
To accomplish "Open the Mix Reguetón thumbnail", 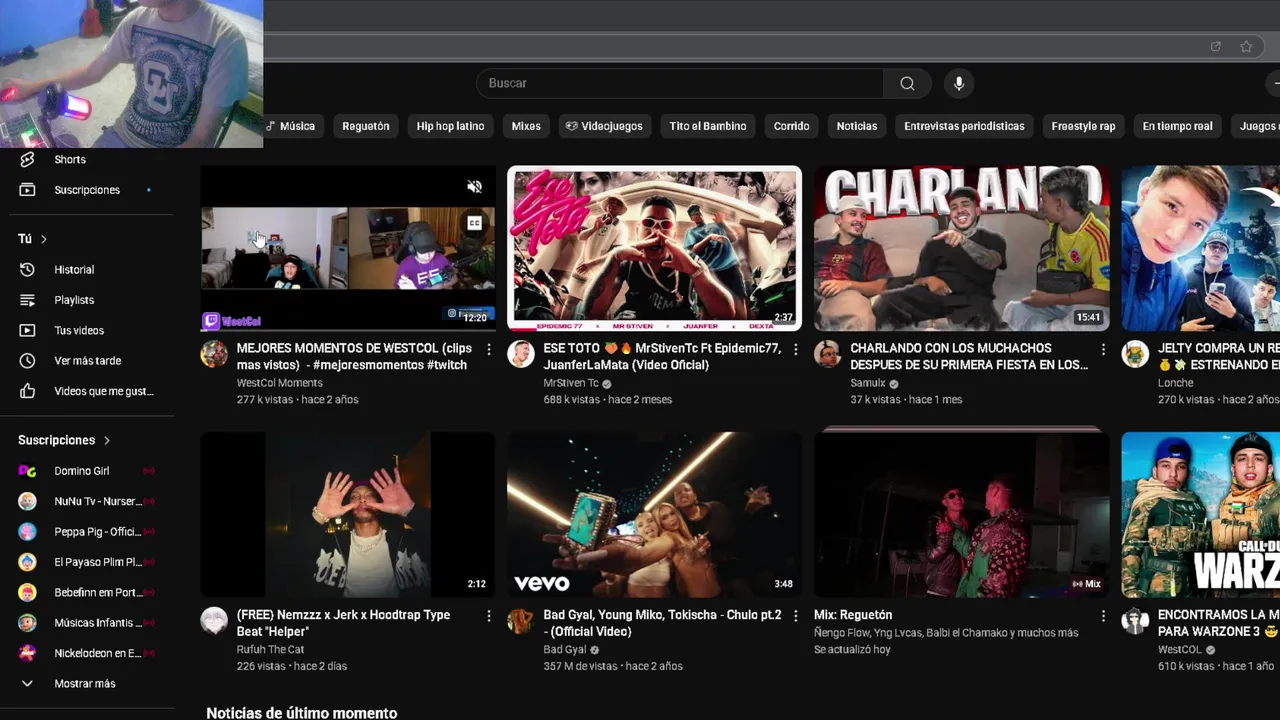I will pyautogui.click(x=961, y=513).
